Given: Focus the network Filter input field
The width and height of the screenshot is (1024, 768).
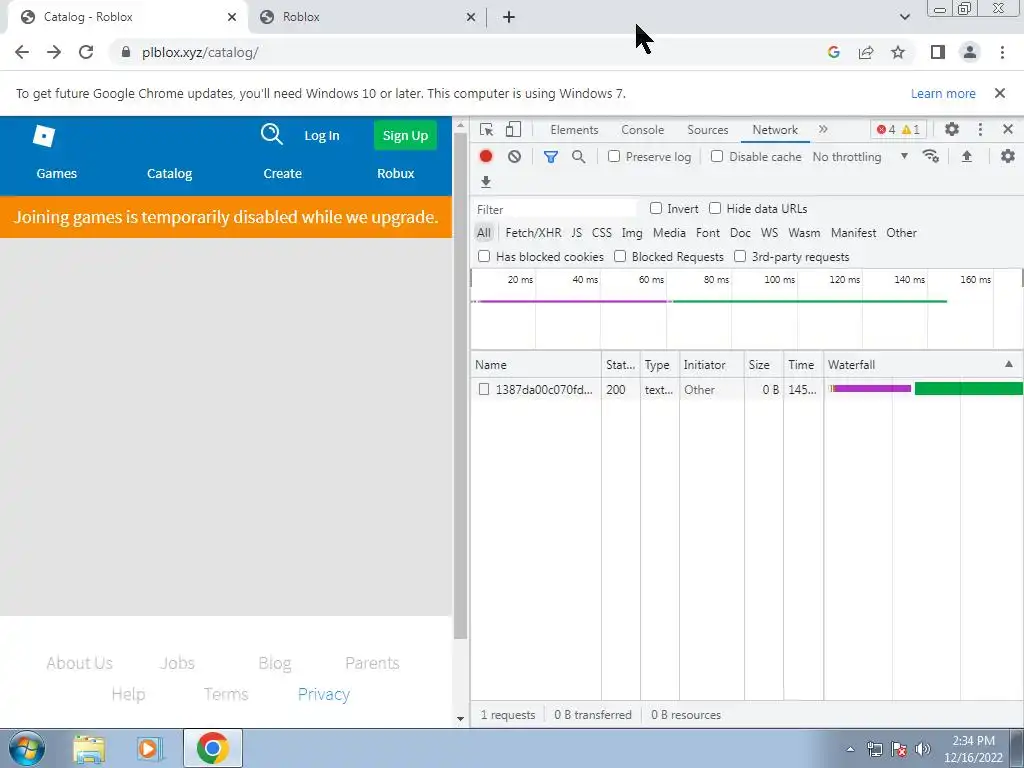Looking at the screenshot, I should 555,209.
